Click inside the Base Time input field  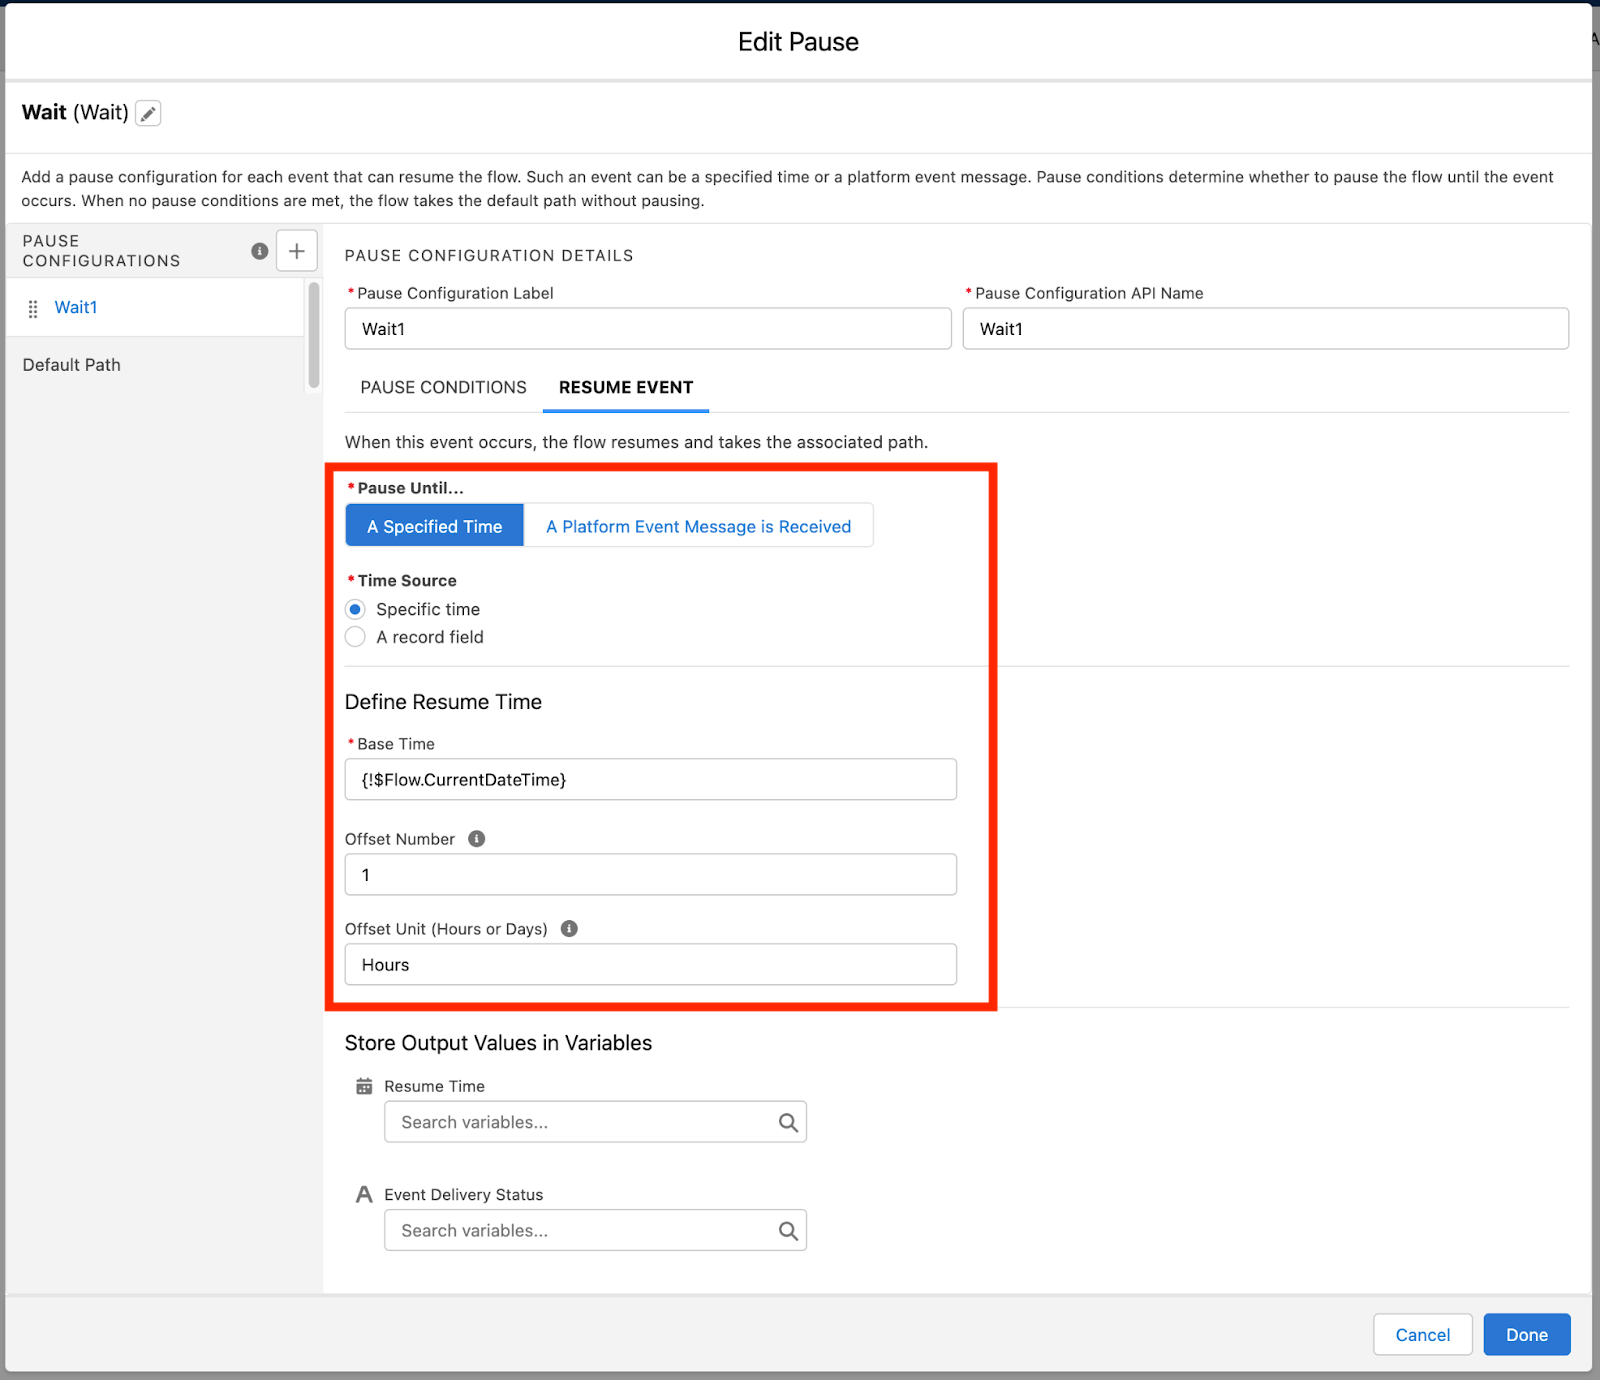(x=650, y=779)
